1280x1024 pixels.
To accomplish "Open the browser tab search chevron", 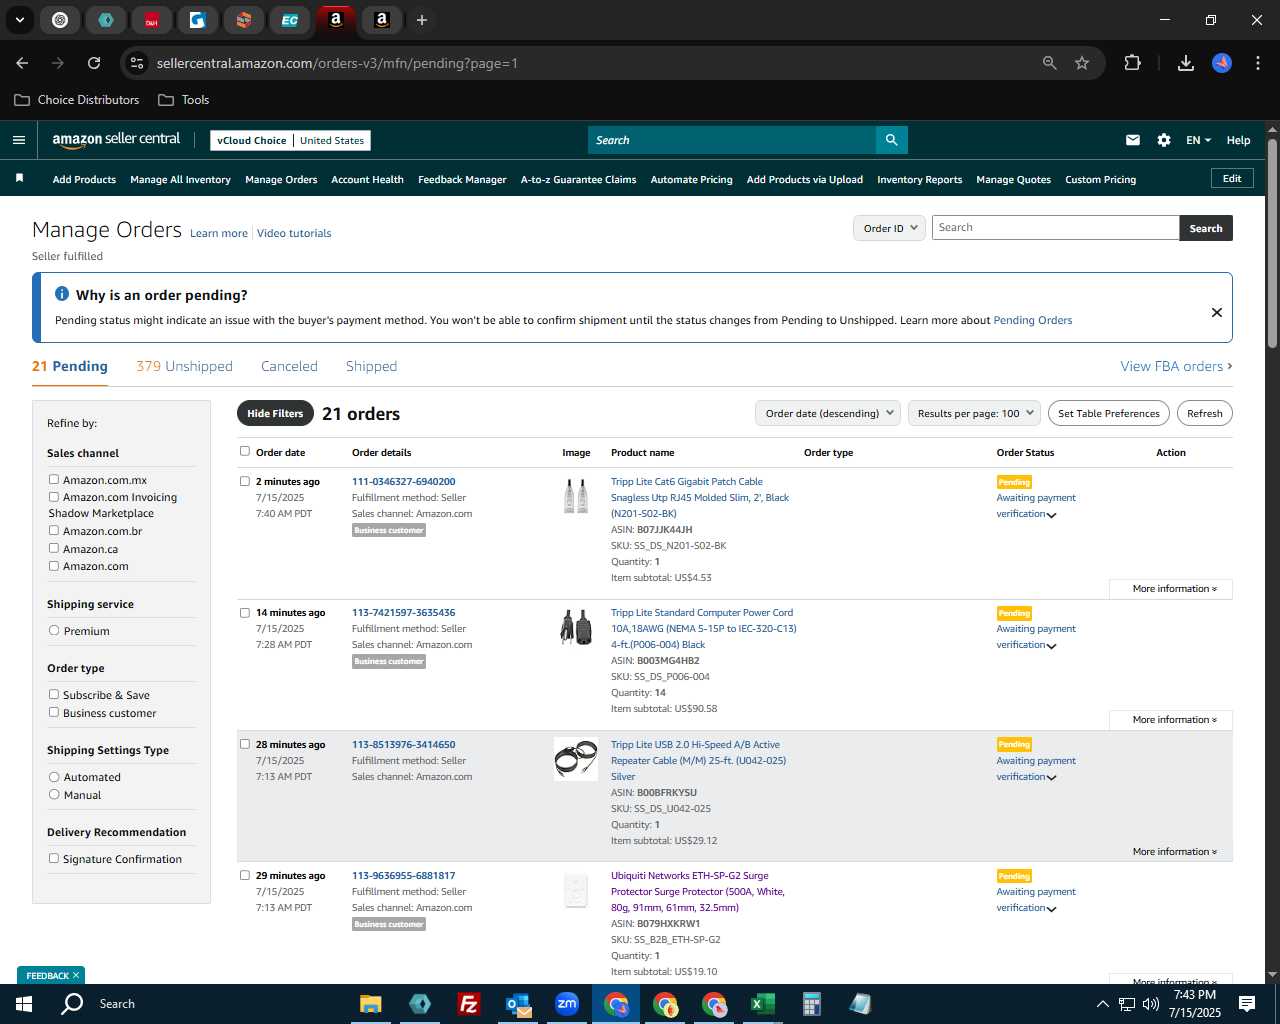I will pos(19,20).
